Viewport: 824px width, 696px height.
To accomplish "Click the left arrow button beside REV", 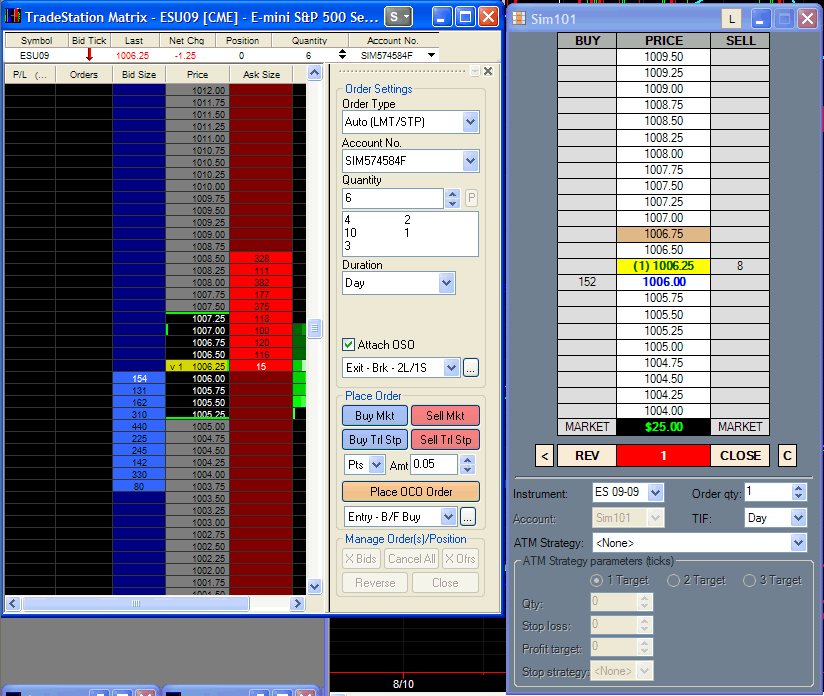I will point(544,456).
